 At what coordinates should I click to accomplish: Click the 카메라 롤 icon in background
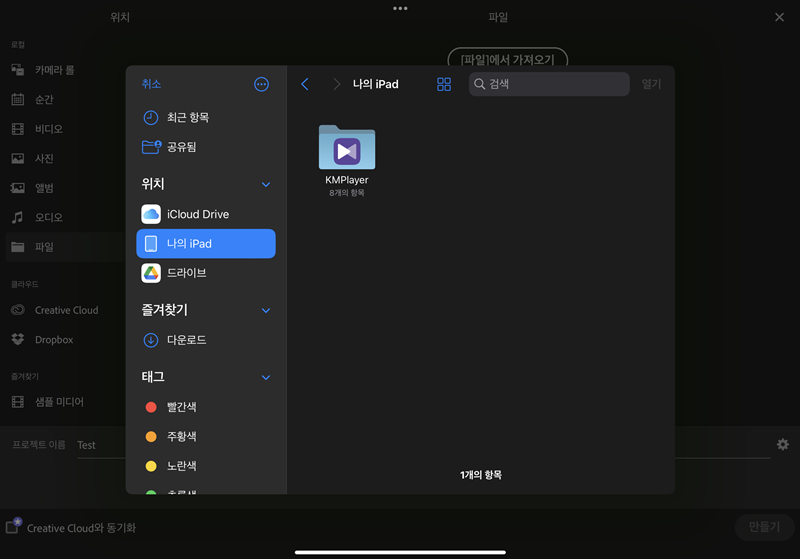point(18,70)
